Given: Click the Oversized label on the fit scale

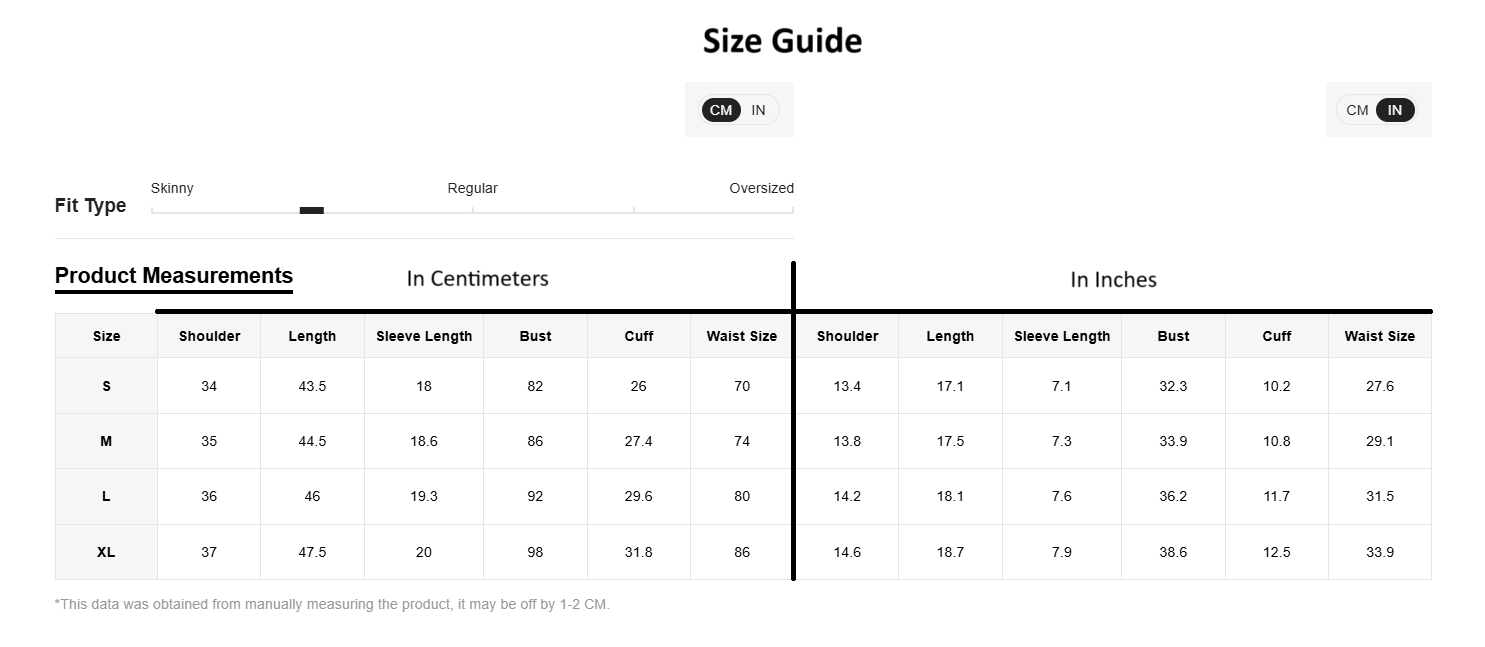Looking at the screenshot, I should [761, 188].
